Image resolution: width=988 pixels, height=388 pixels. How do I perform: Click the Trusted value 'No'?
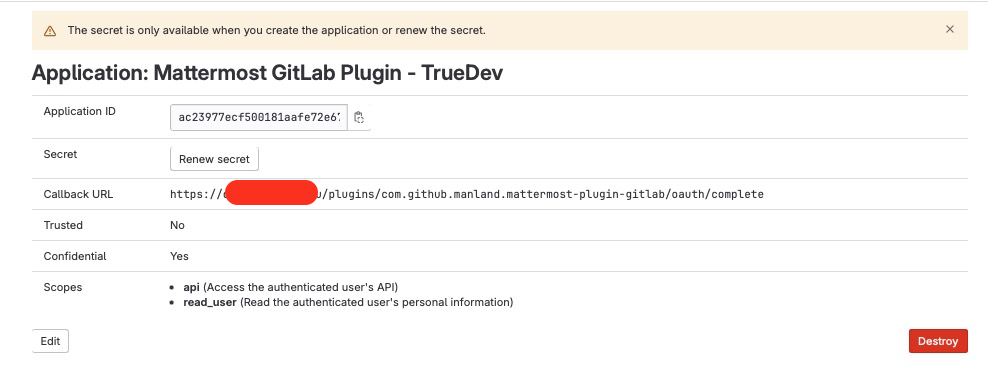coord(177,225)
